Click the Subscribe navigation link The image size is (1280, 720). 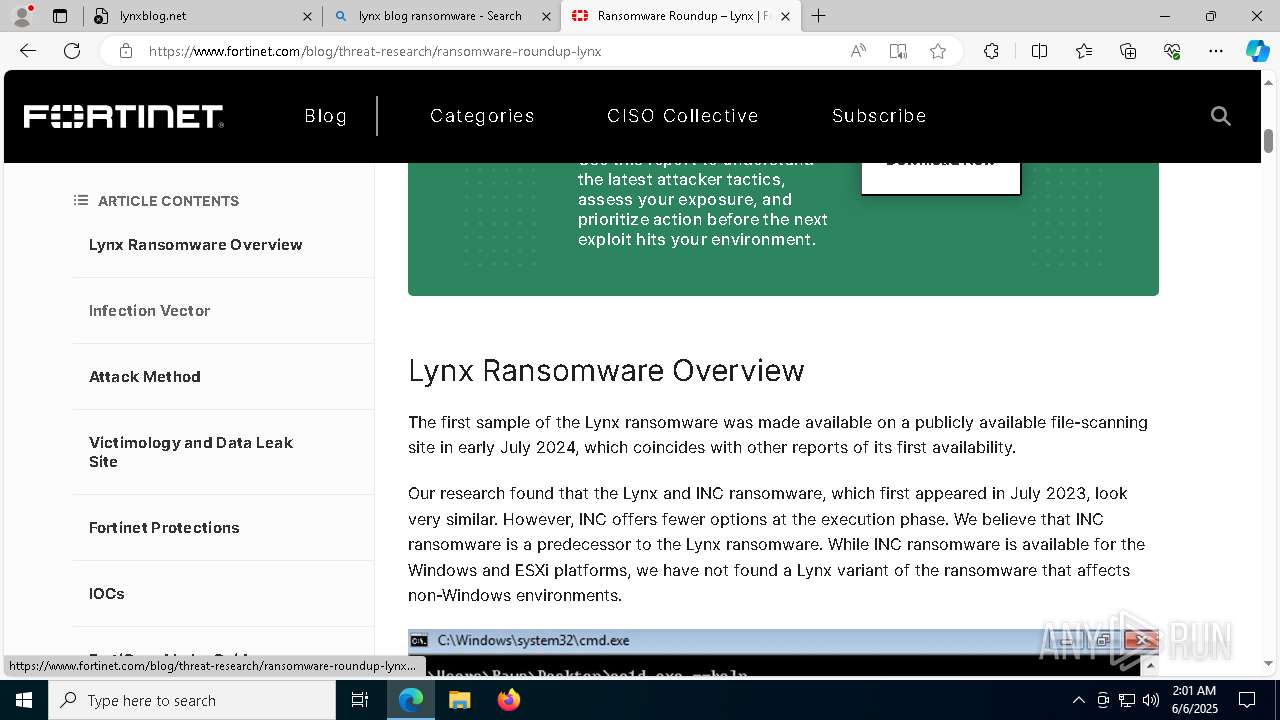pos(879,116)
